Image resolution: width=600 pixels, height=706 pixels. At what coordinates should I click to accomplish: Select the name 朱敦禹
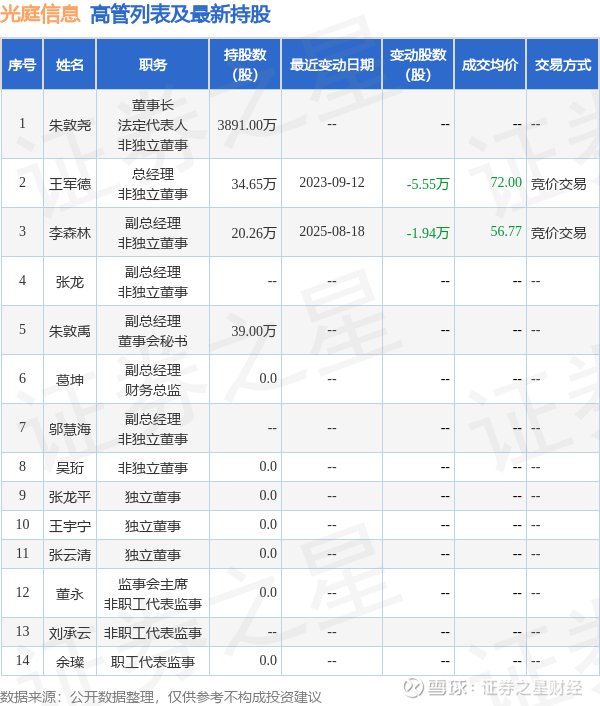click(x=70, y=331)
